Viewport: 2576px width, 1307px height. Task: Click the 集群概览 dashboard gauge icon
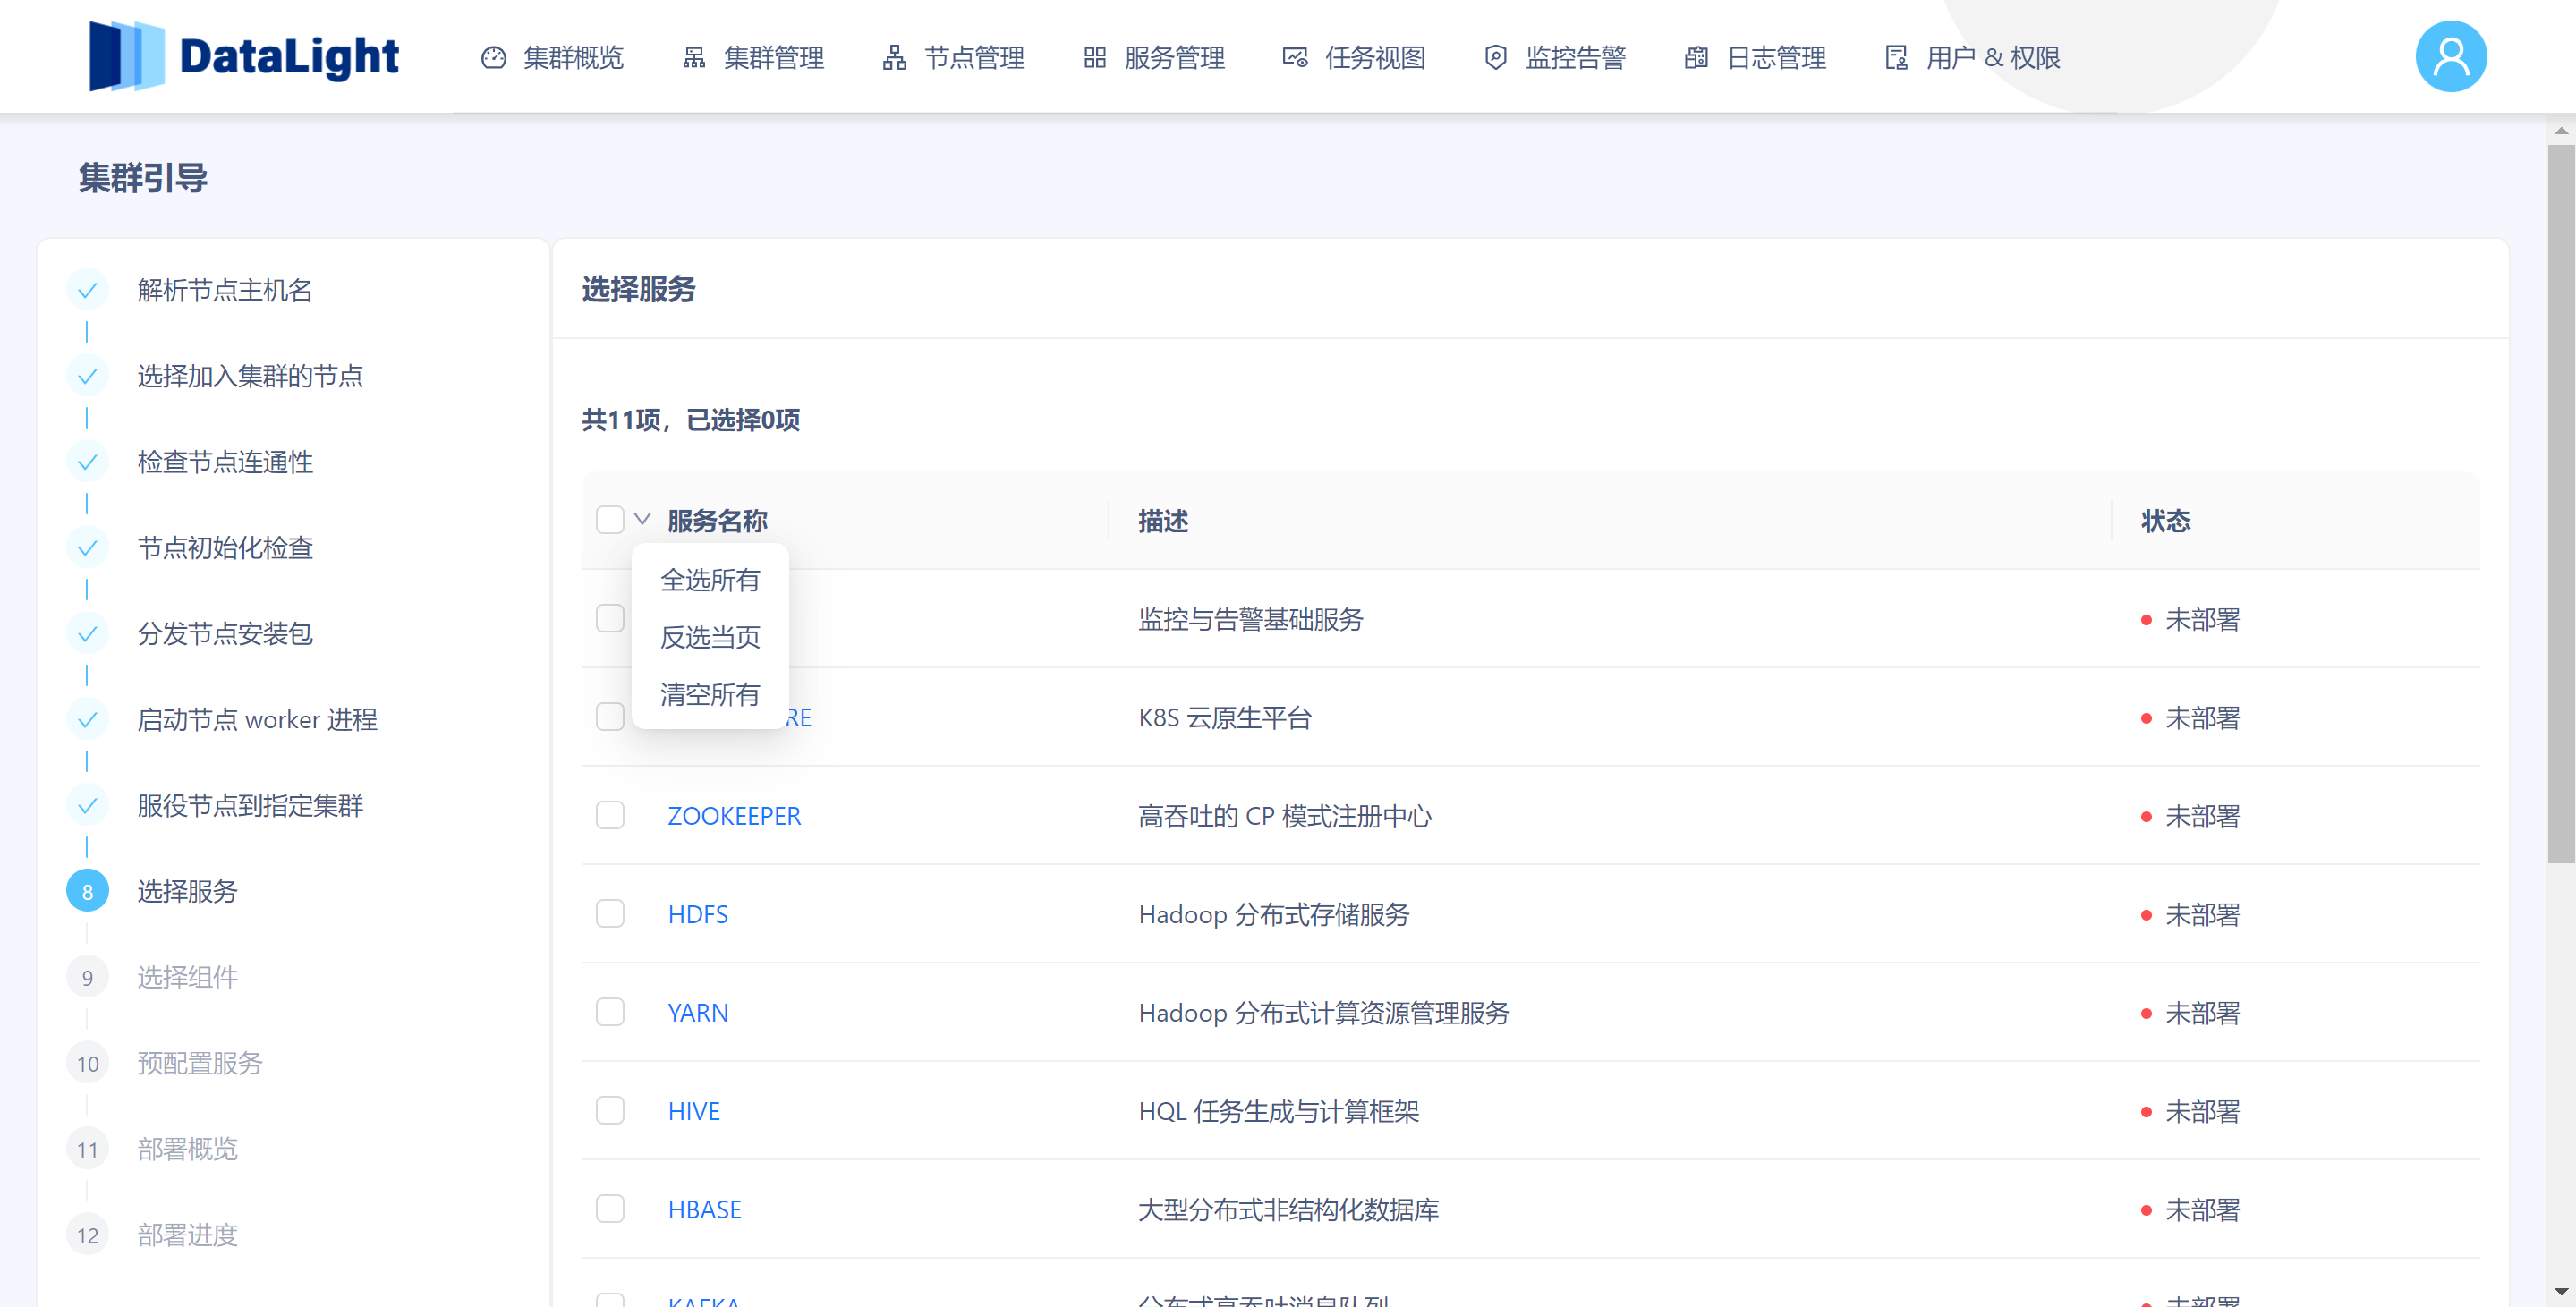coord(494,58)
